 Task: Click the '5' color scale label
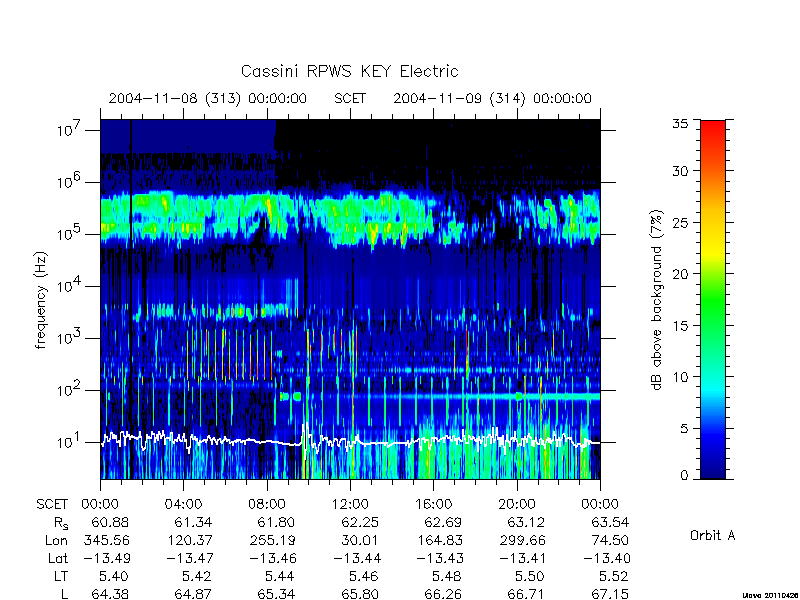pyautogui.click(x=684, y=429)
